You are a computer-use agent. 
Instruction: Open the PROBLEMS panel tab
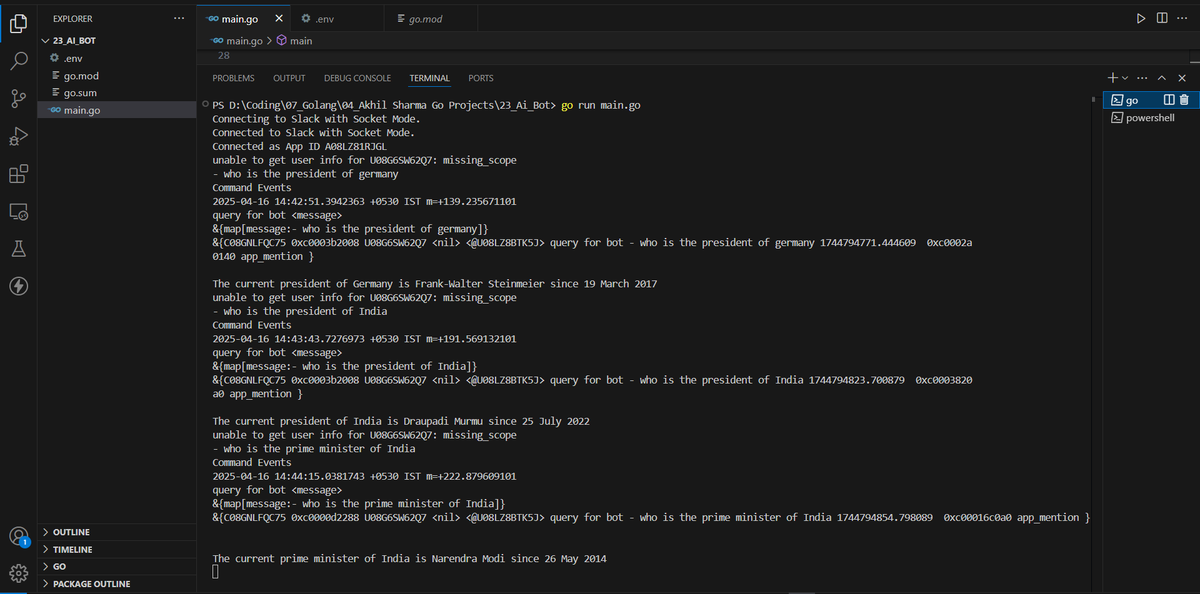[233, 78]
